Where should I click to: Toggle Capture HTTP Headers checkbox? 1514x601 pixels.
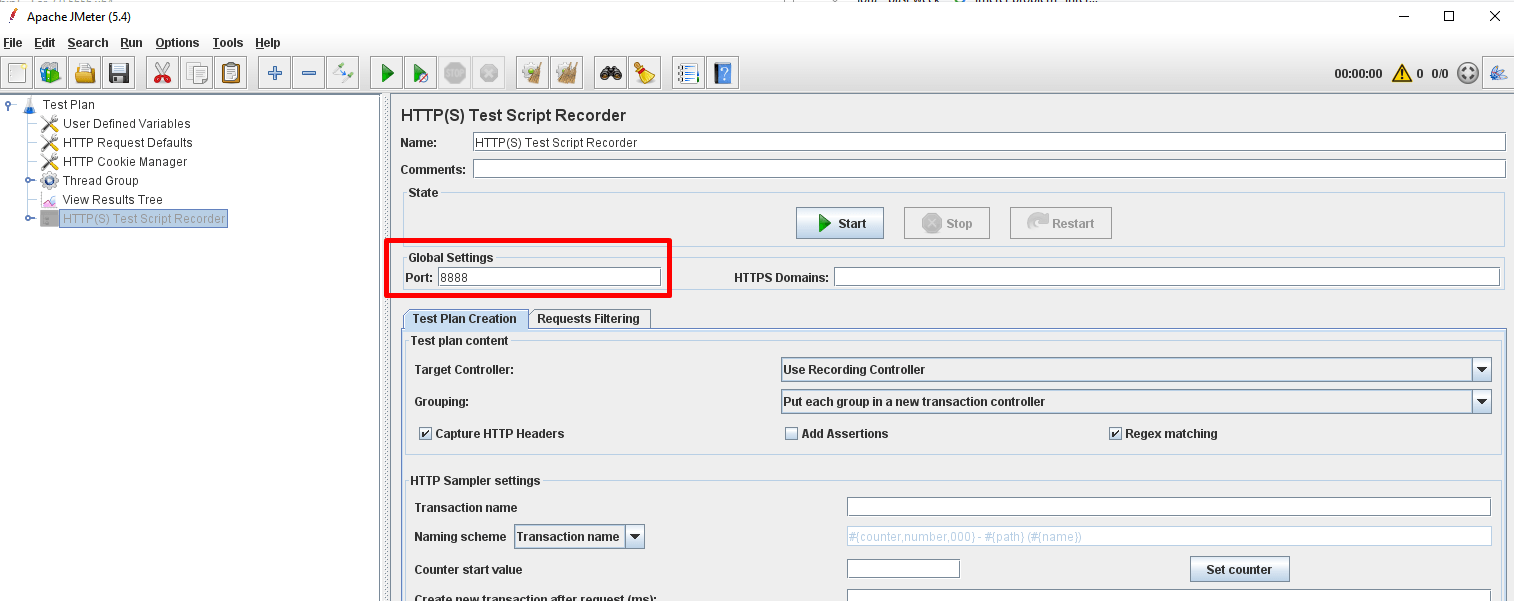tap(426, 434)
